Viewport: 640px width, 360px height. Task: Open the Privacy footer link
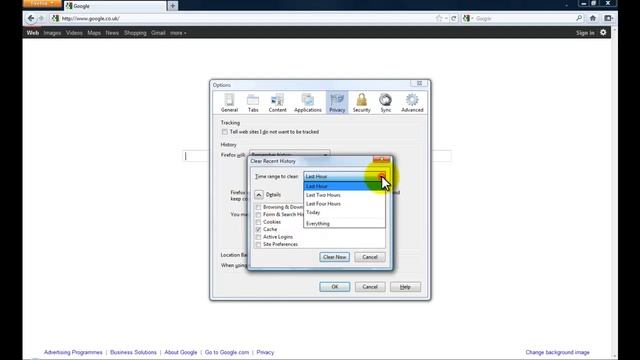tap(265, 352)
